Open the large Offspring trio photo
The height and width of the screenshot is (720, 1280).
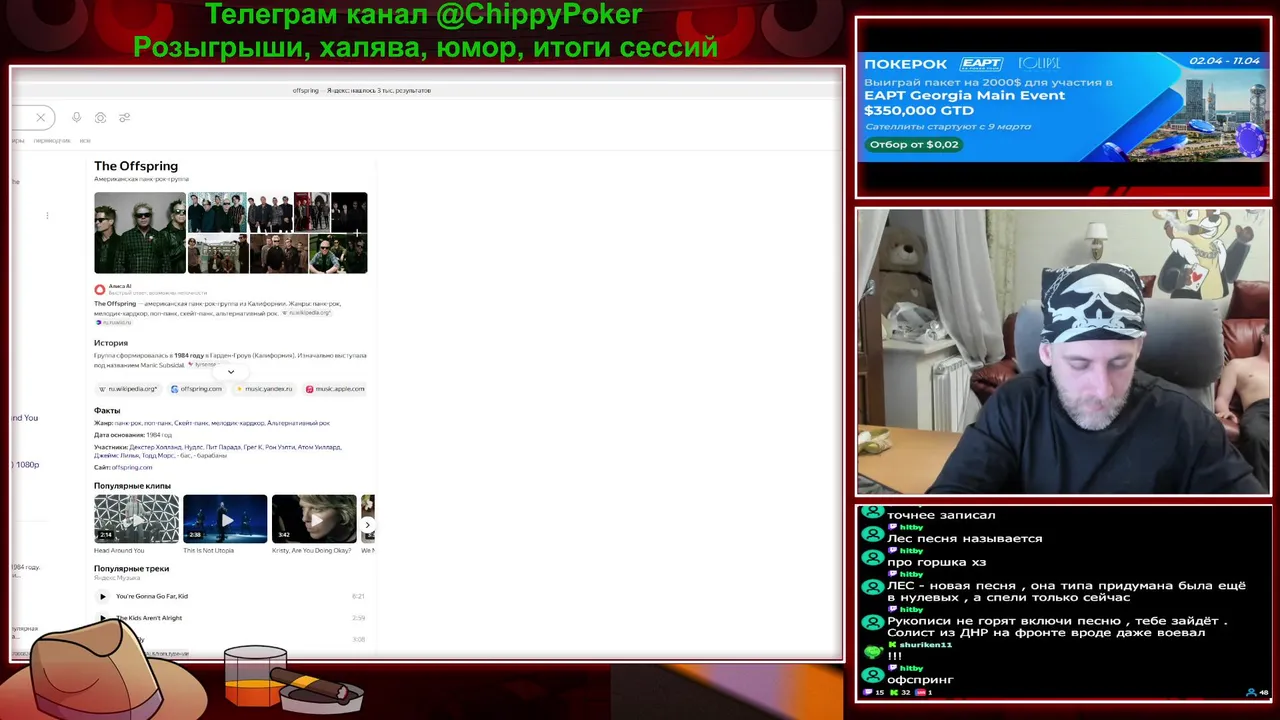[x=140, y=233]
